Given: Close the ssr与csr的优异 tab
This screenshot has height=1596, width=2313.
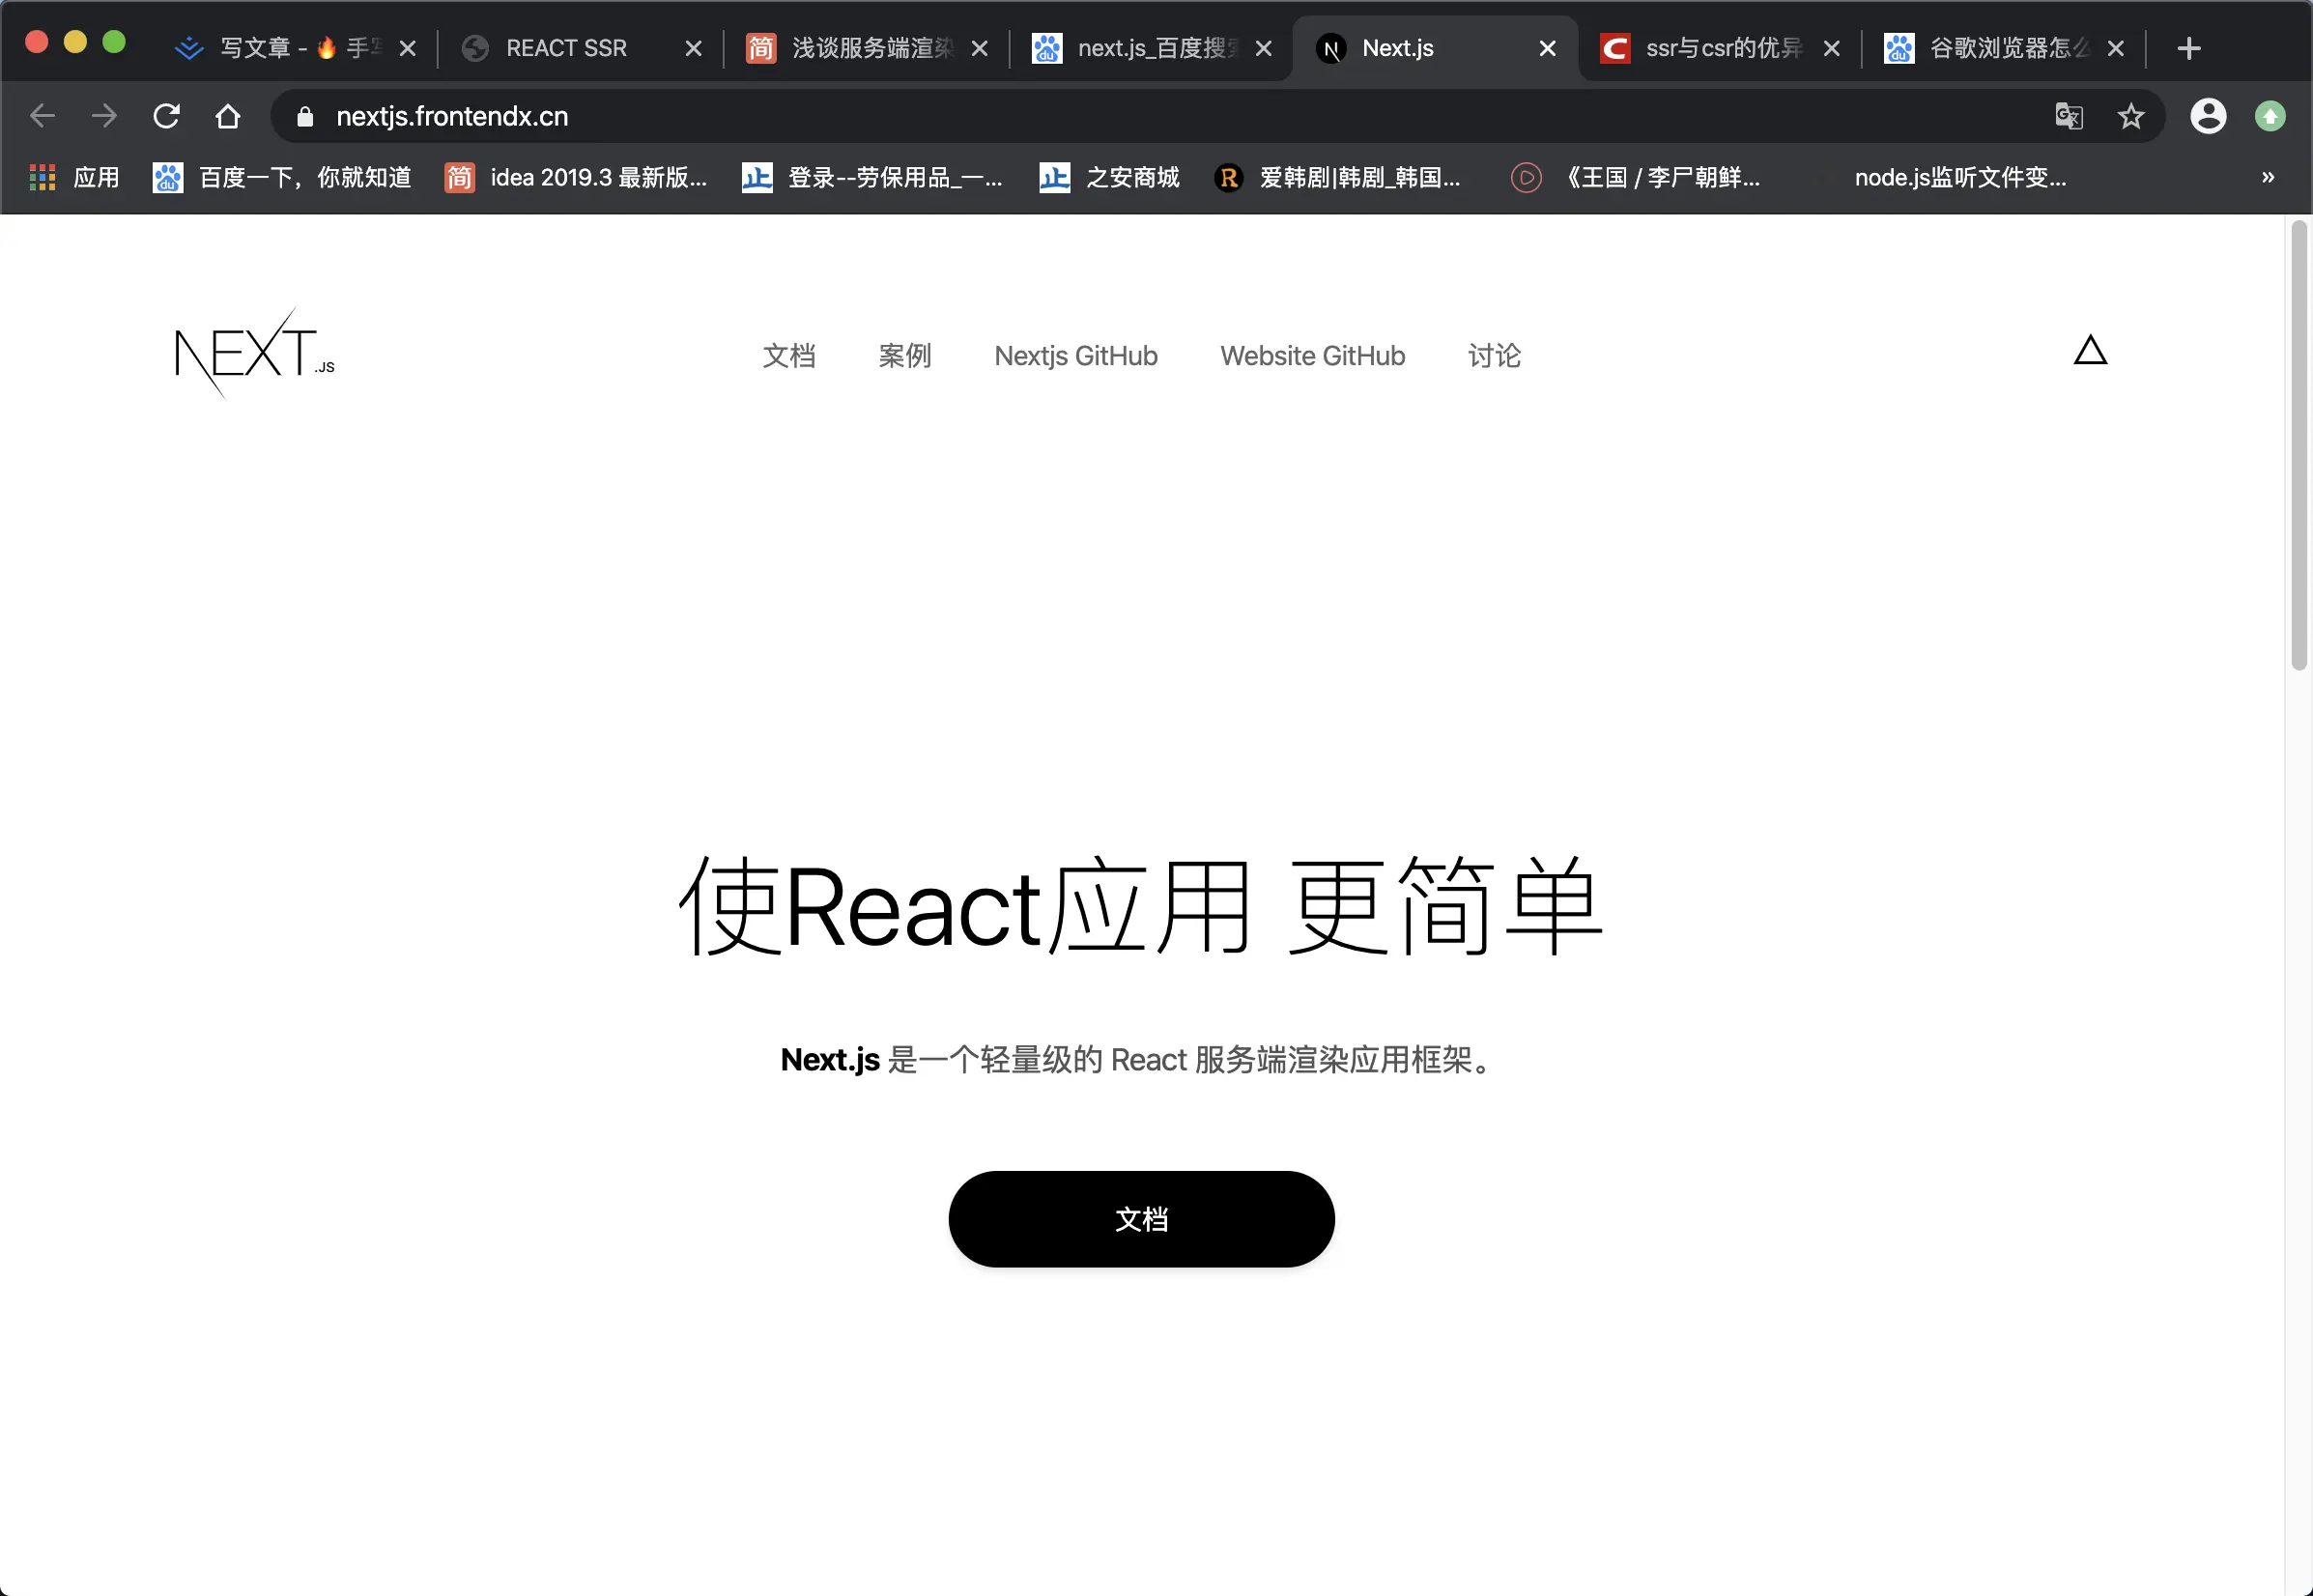Looking at the screenshot, I should coord(1831,48).
